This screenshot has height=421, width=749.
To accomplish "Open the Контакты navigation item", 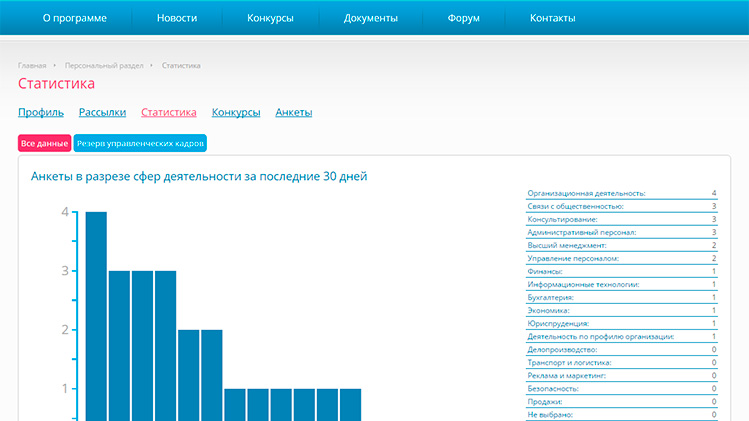I will (x=552, y=18).
